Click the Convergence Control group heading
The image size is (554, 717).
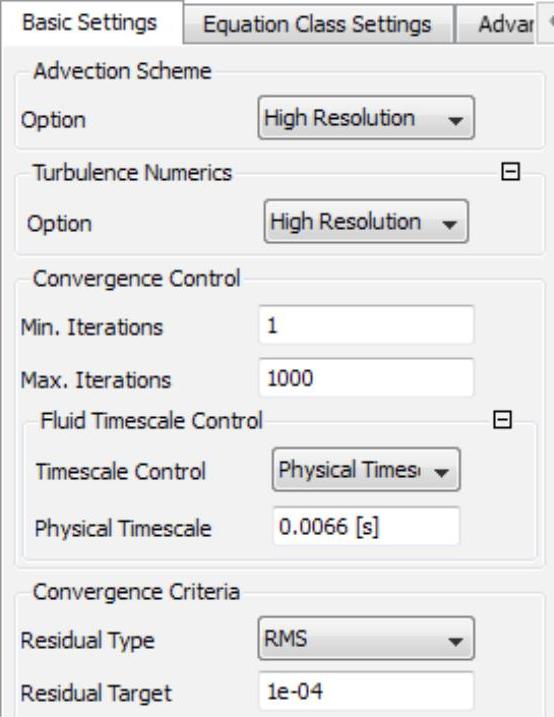[x=137, y=278]
